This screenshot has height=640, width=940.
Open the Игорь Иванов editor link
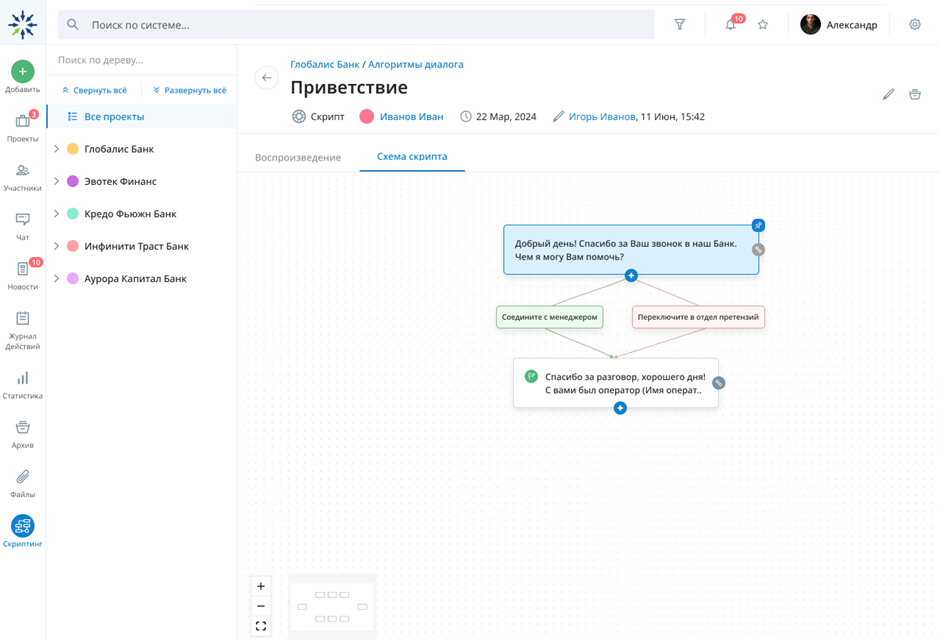coord(602,117)
